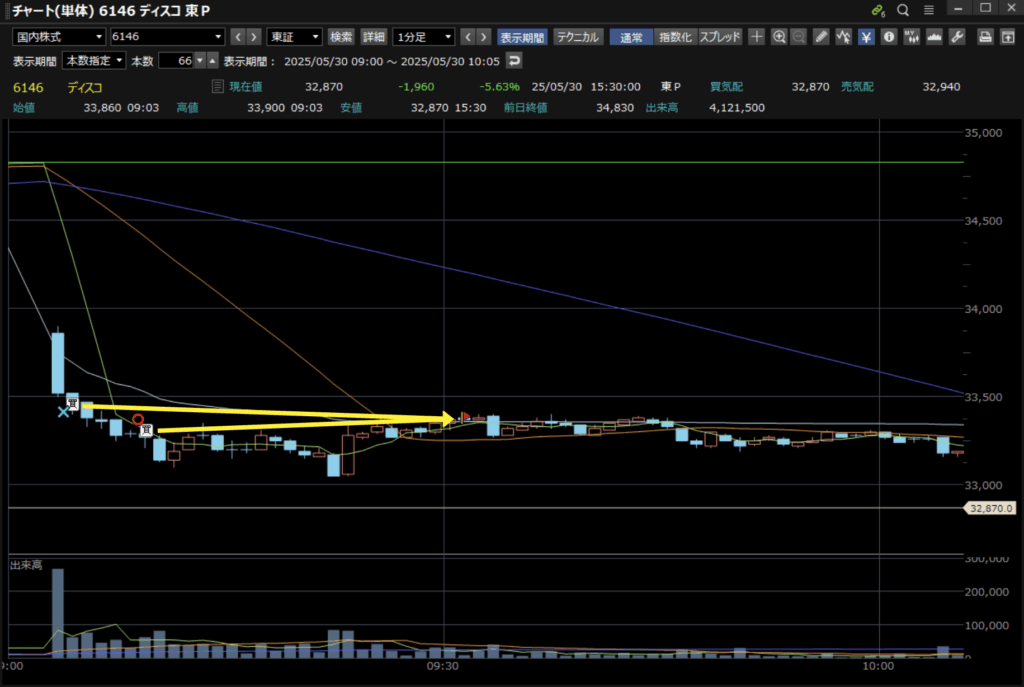
Task: Increase the 本数 bar count
Action: click(x=212, y=61)
